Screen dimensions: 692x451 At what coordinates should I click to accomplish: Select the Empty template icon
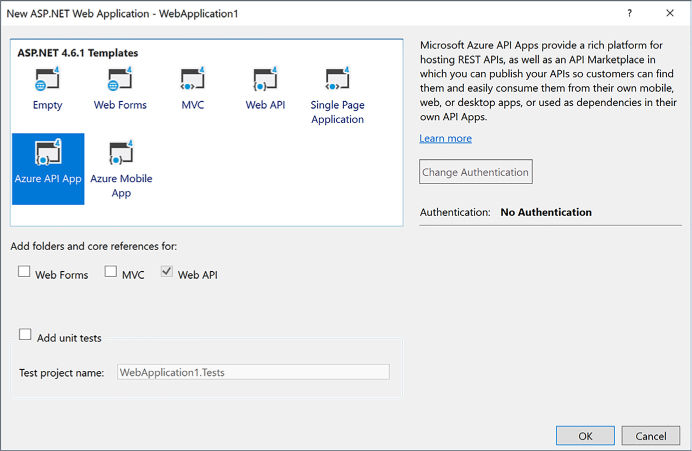(x=47, y=79)
